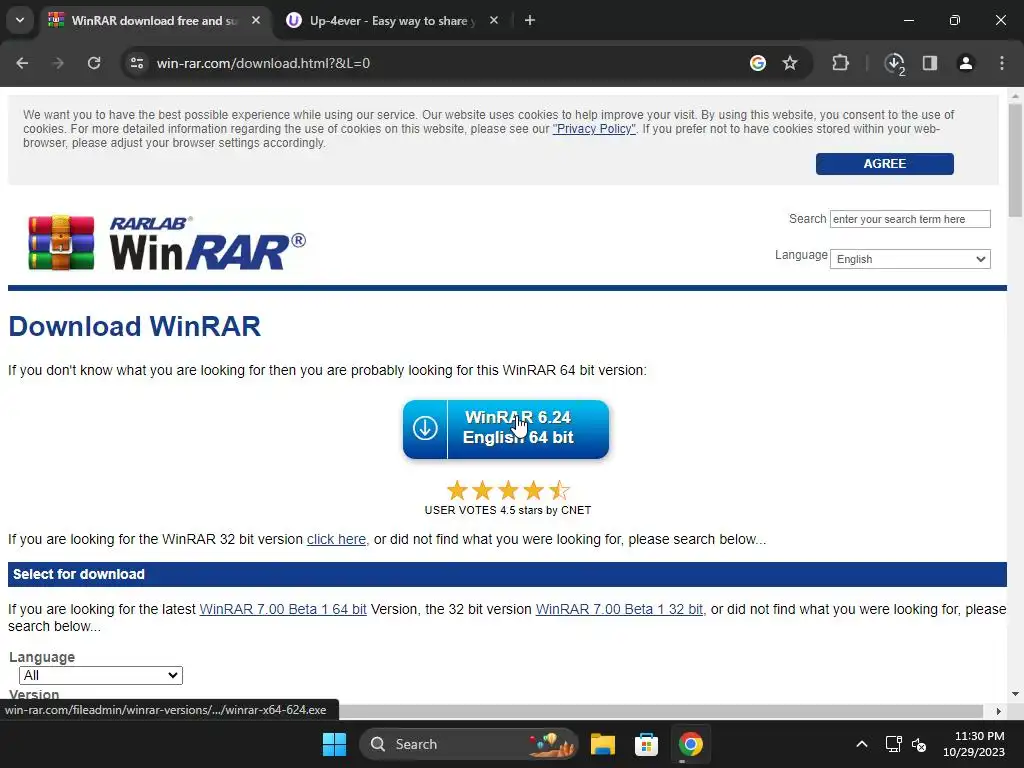Open Chrome three-dot menu
Viewport: 1024px width, 768px height.
point(1002,63)
